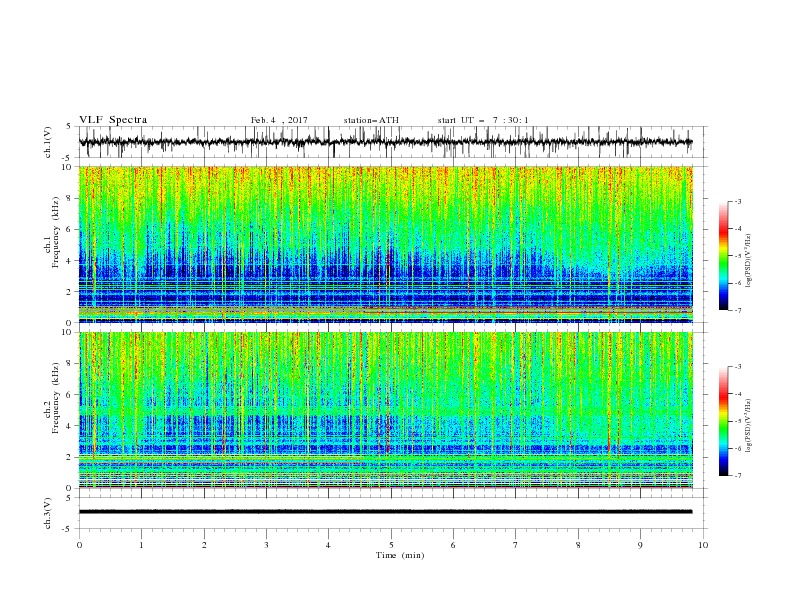Click the "-4" tick on ch.2 colorbar
The width and height of the screenshot is (792, 612).
pos(738,394)
